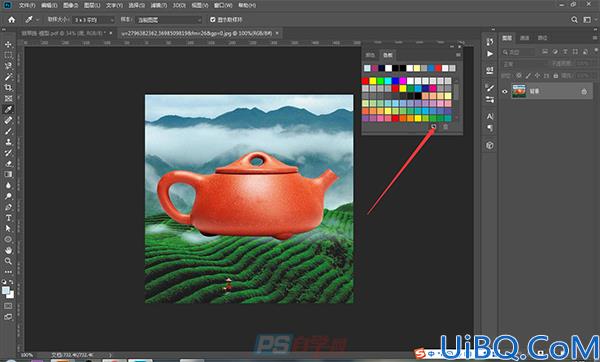
Task: Select the Zoom tool
Action: pos(8,261)
